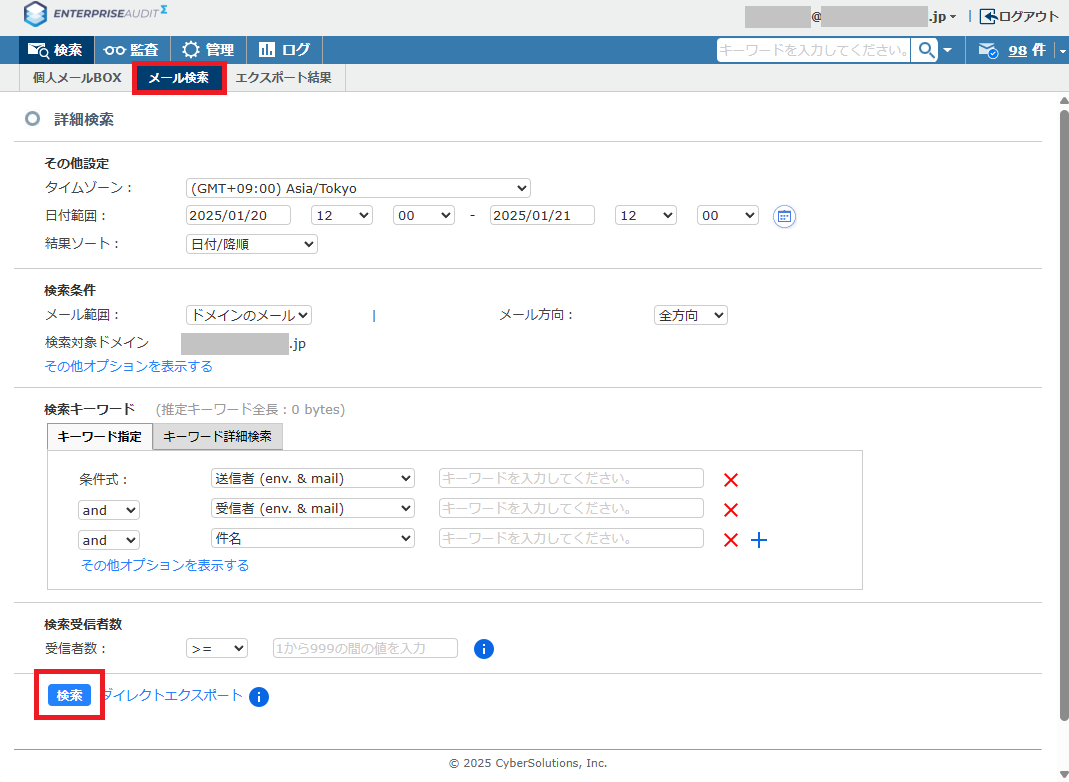This screenshot has height=782, width=1069.
Task: Remove the 件名 condition row
Action: click(731, 540)
